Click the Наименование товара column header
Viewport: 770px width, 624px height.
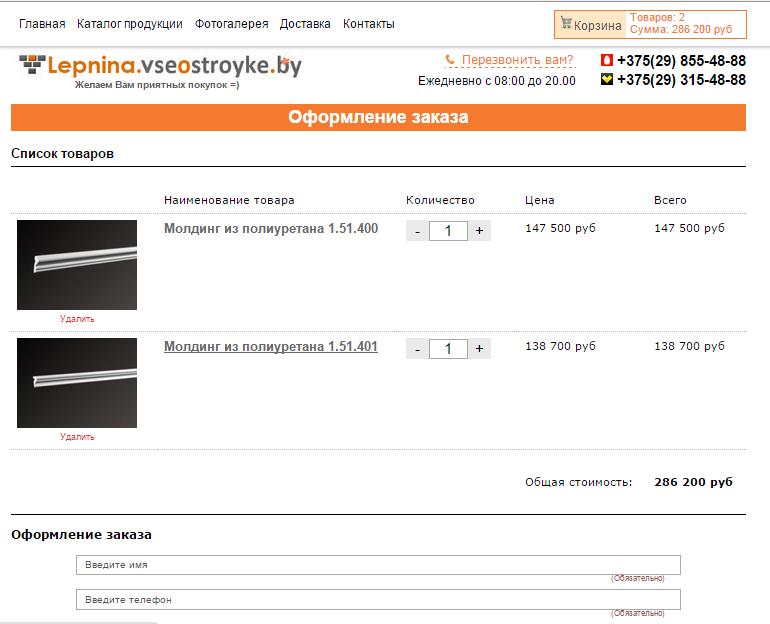[229, 200]
